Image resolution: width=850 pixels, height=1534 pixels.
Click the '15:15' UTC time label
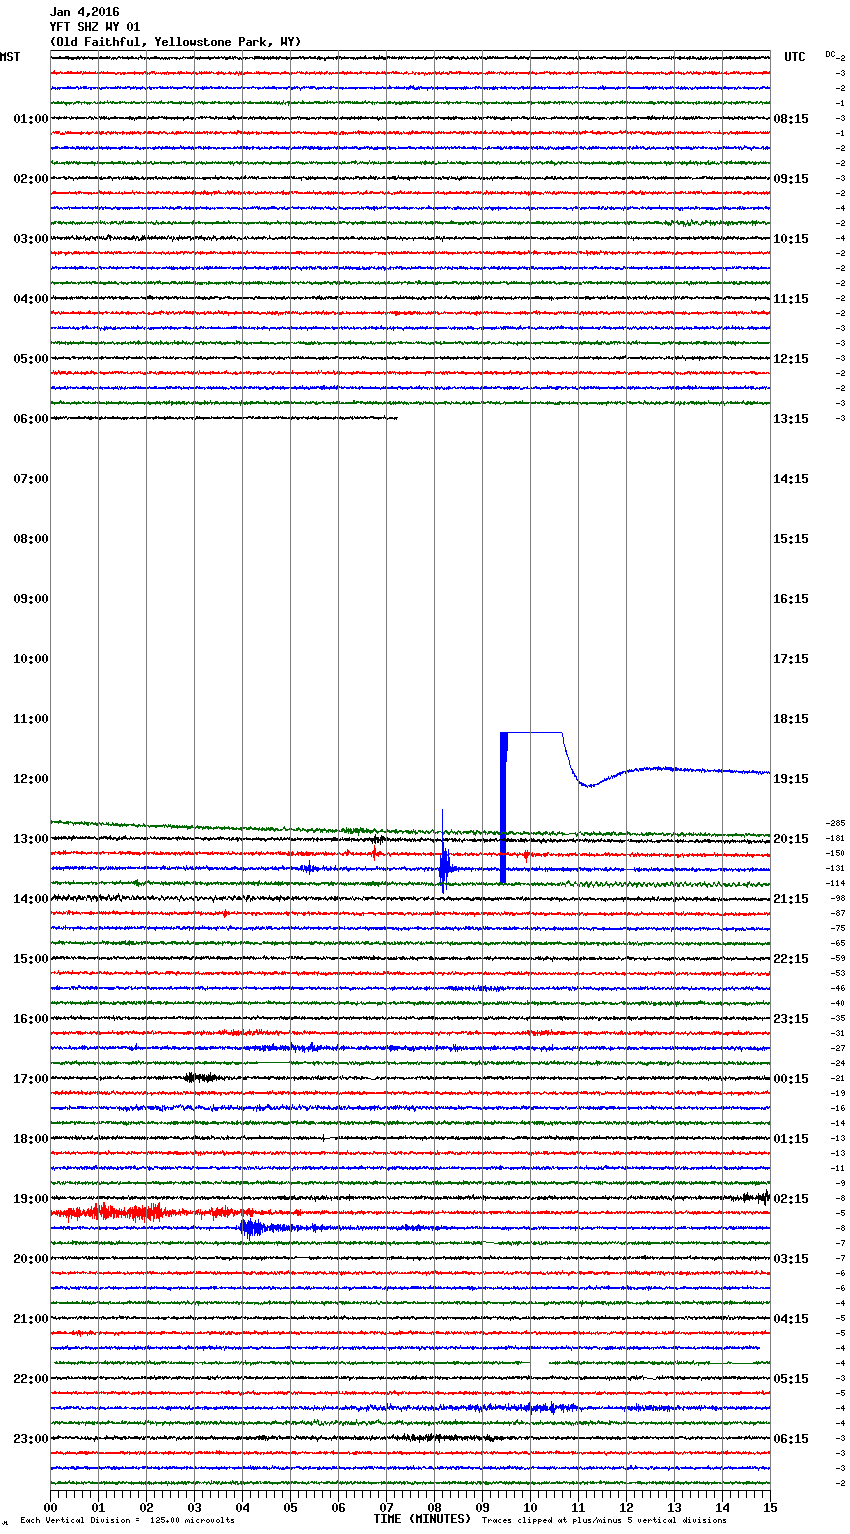(x=791, y=539)
